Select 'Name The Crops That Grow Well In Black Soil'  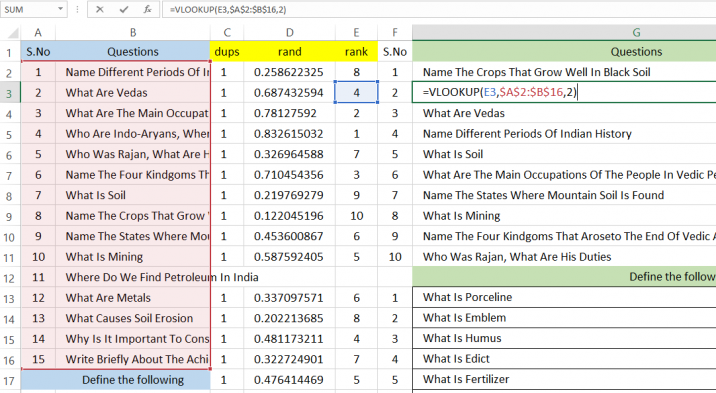[564, 72]
